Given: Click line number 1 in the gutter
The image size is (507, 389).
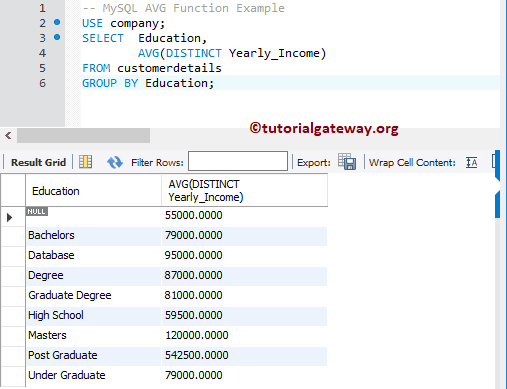Looking at the screenshot, I should tap(42, 8).
